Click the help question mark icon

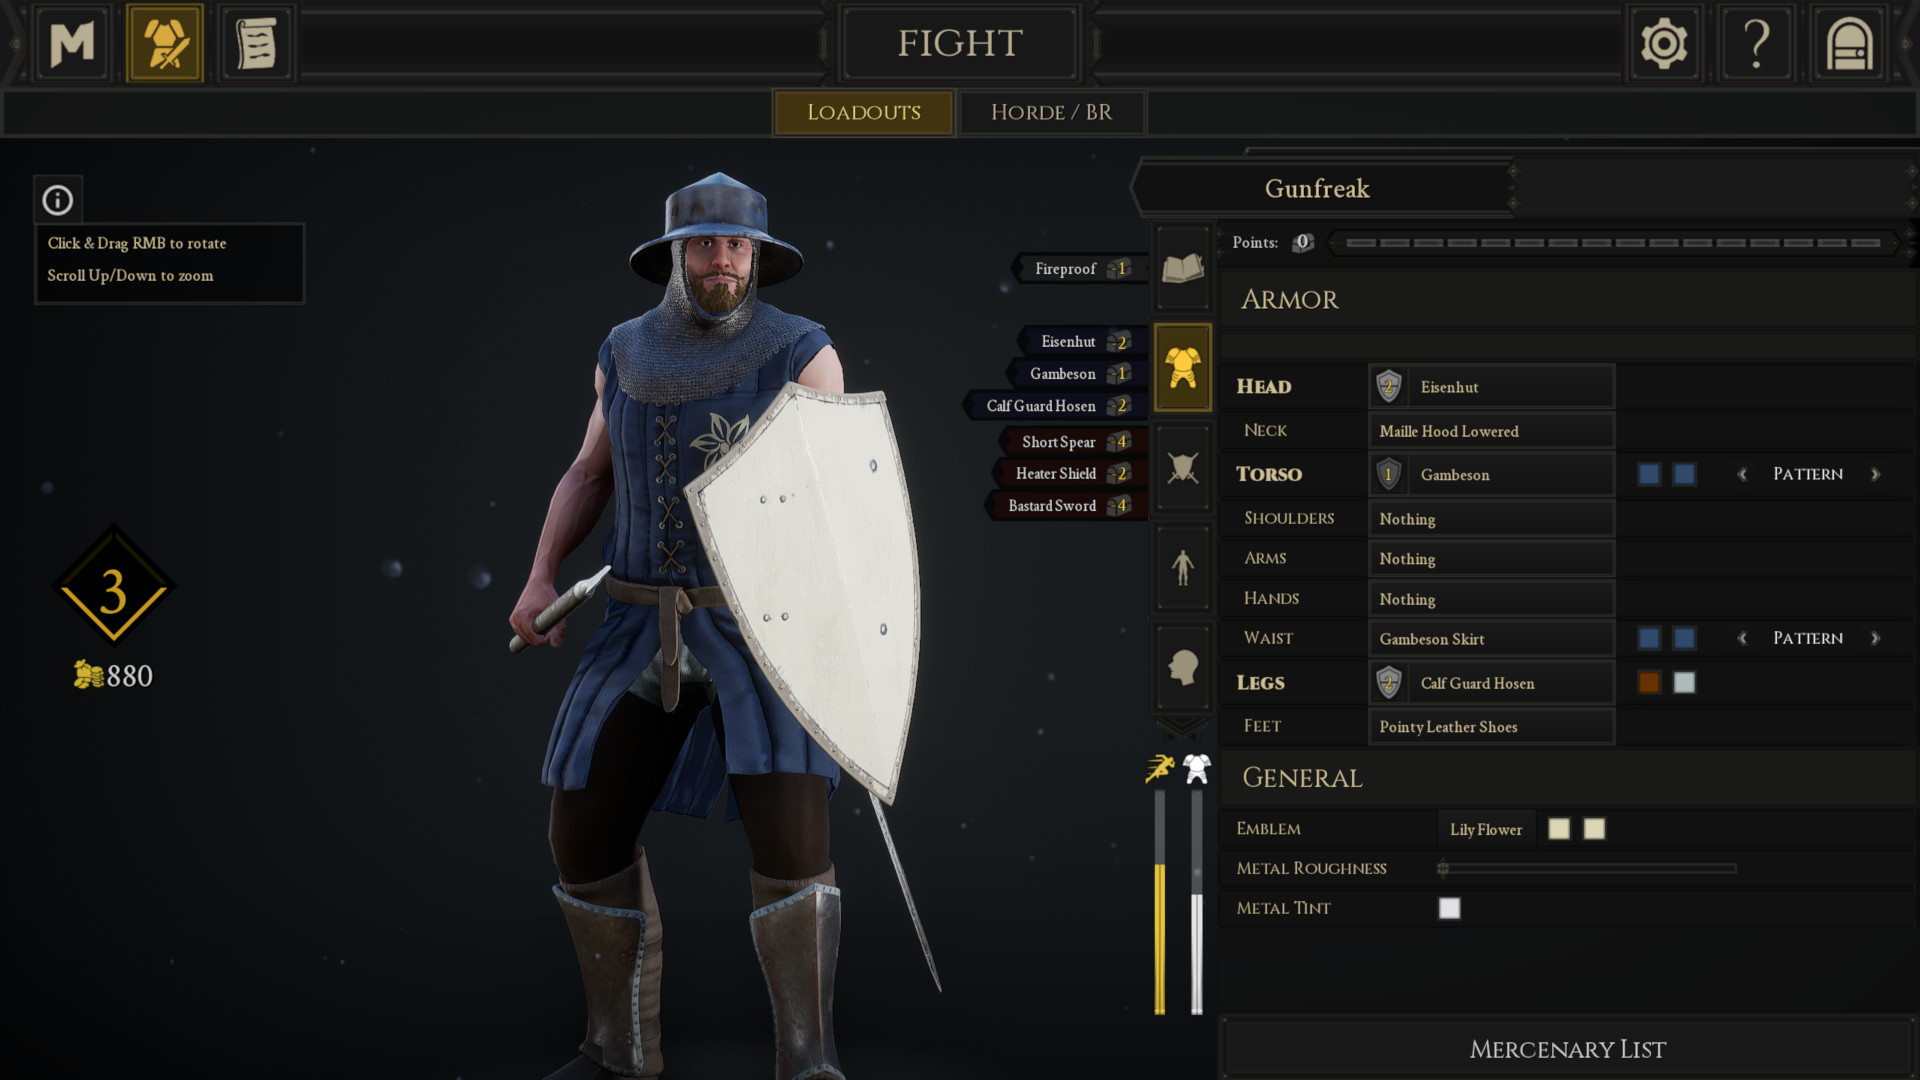point(1757,43)
